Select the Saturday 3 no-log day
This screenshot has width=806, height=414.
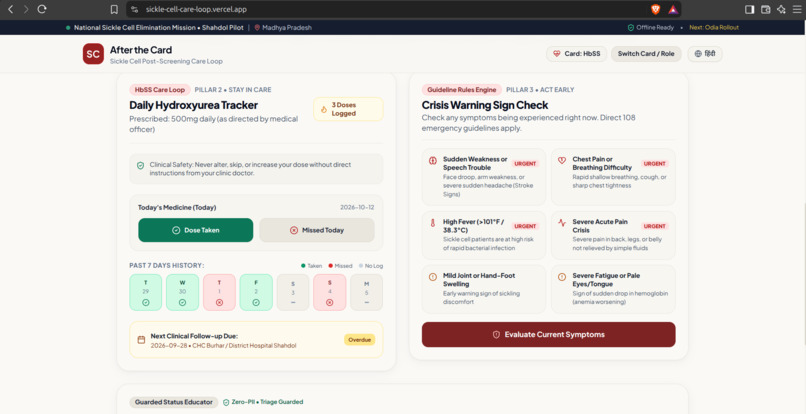(293, 292)
